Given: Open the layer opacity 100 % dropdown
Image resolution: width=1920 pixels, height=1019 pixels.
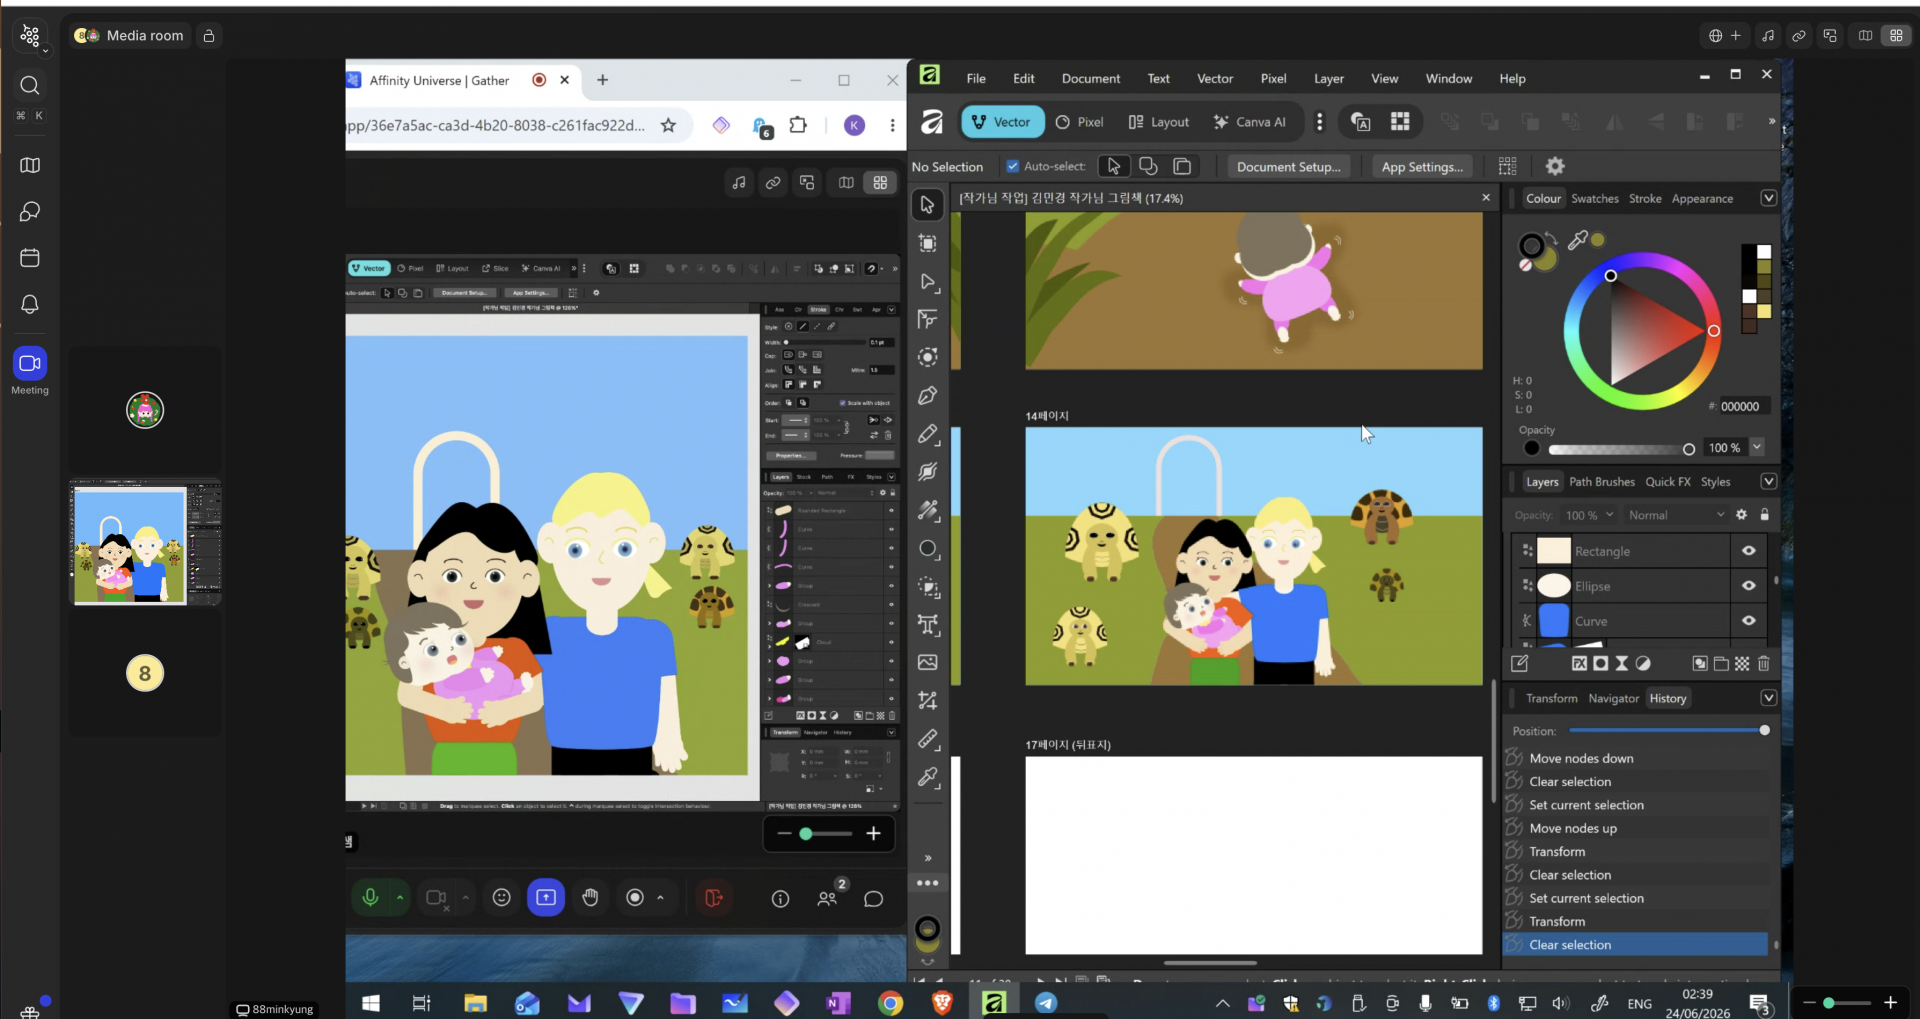Looking at the screenshot, I should (x=1589, y=515).
